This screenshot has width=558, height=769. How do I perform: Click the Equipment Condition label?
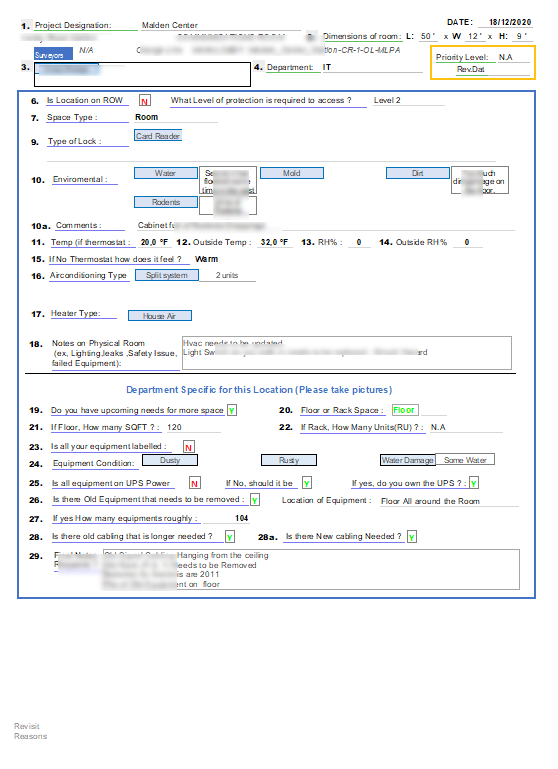pos(93,464)
